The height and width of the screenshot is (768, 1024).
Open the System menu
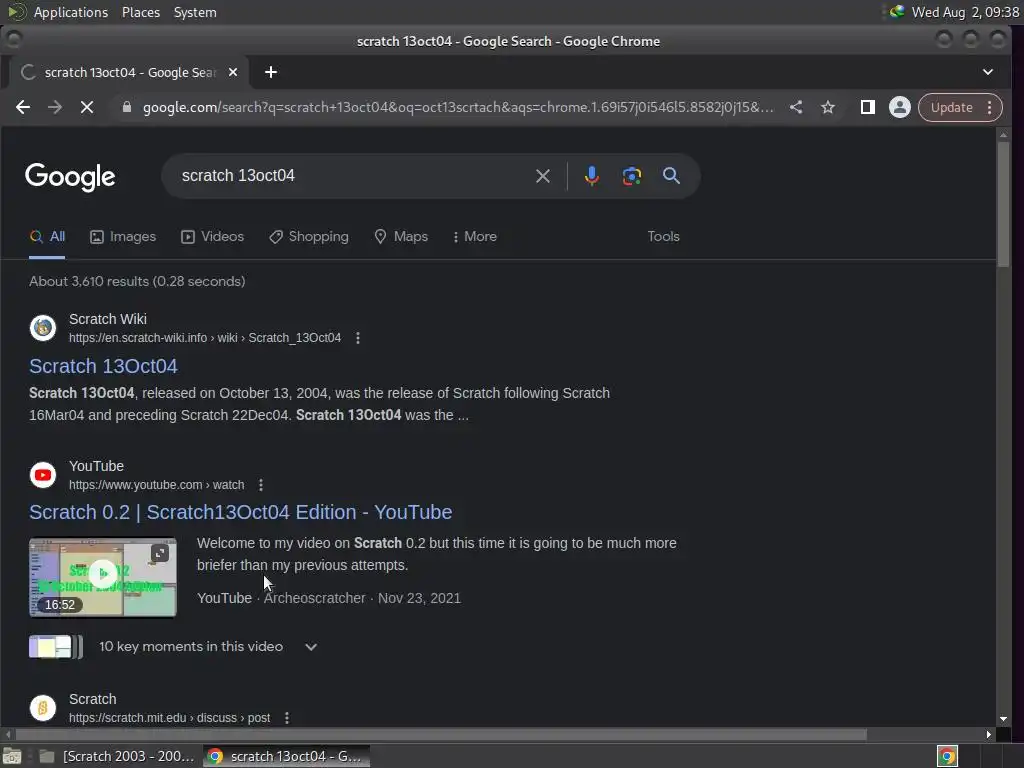click(x=195, y=12)
